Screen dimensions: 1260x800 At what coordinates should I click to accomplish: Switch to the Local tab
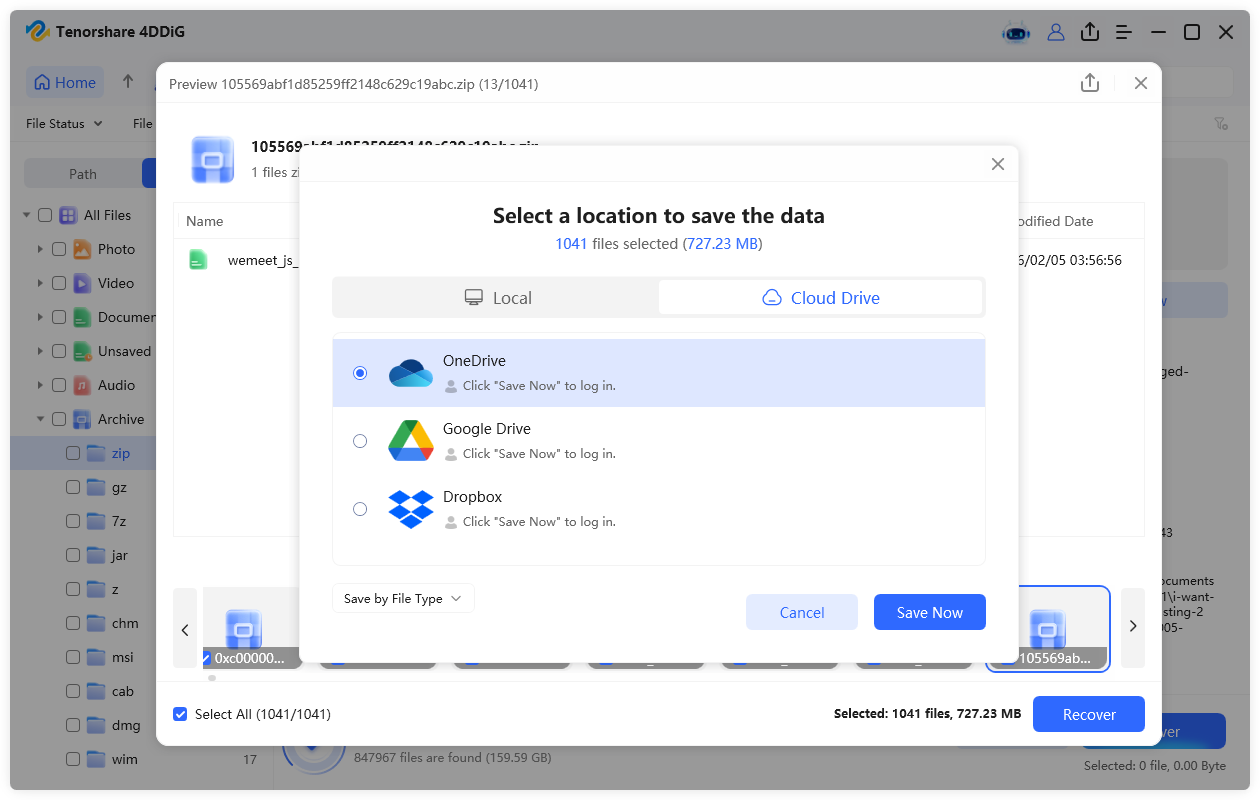(497, 298)
